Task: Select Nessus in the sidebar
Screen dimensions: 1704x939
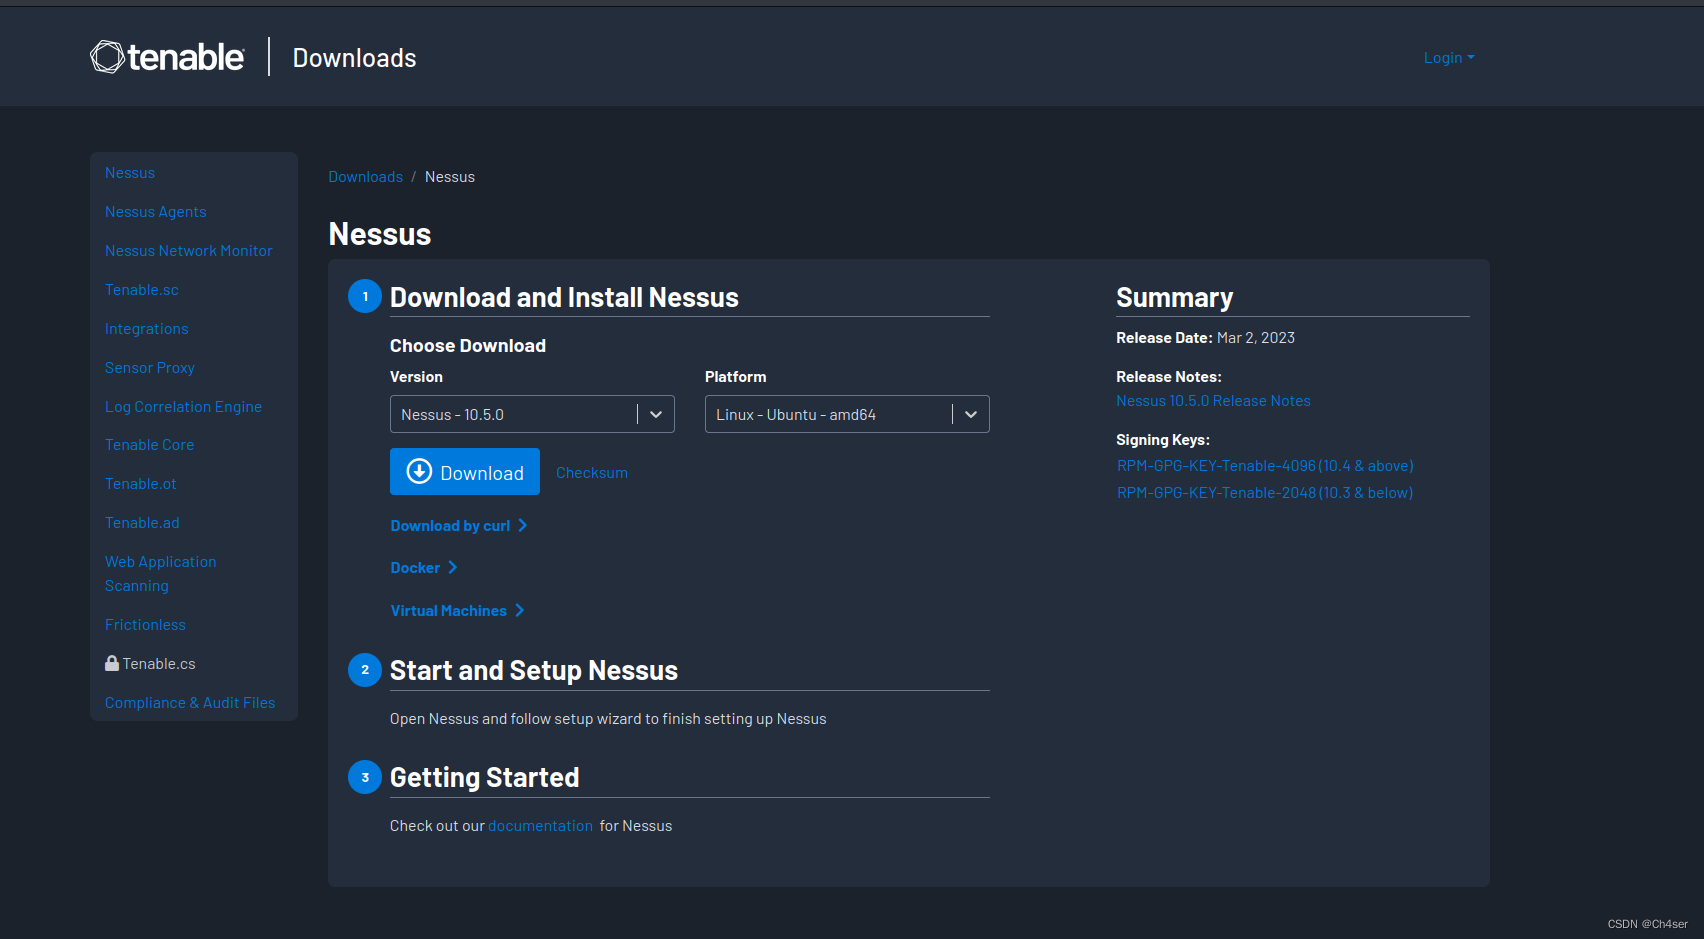Action: pos(130,173)
